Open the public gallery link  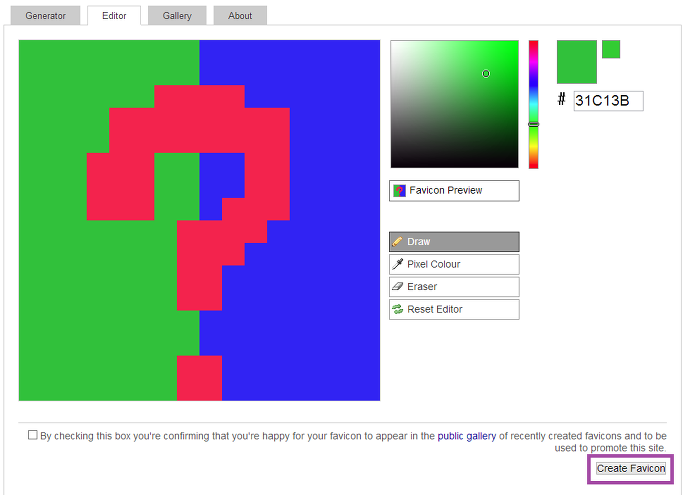(x=467, y=436)
